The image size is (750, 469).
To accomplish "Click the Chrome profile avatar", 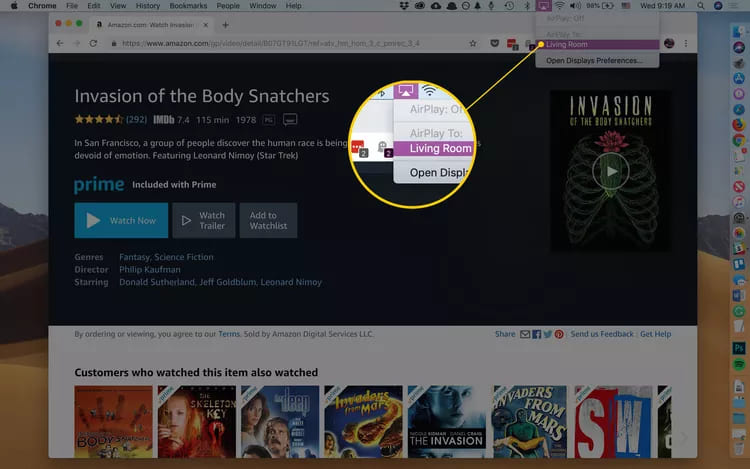I will 669,44.
